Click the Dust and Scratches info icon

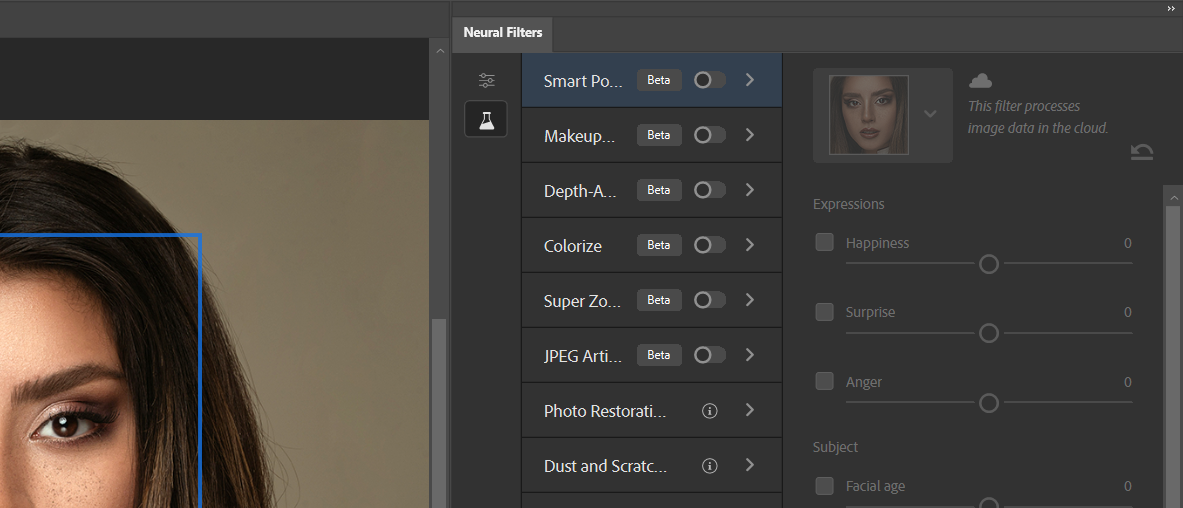(710, 466)
